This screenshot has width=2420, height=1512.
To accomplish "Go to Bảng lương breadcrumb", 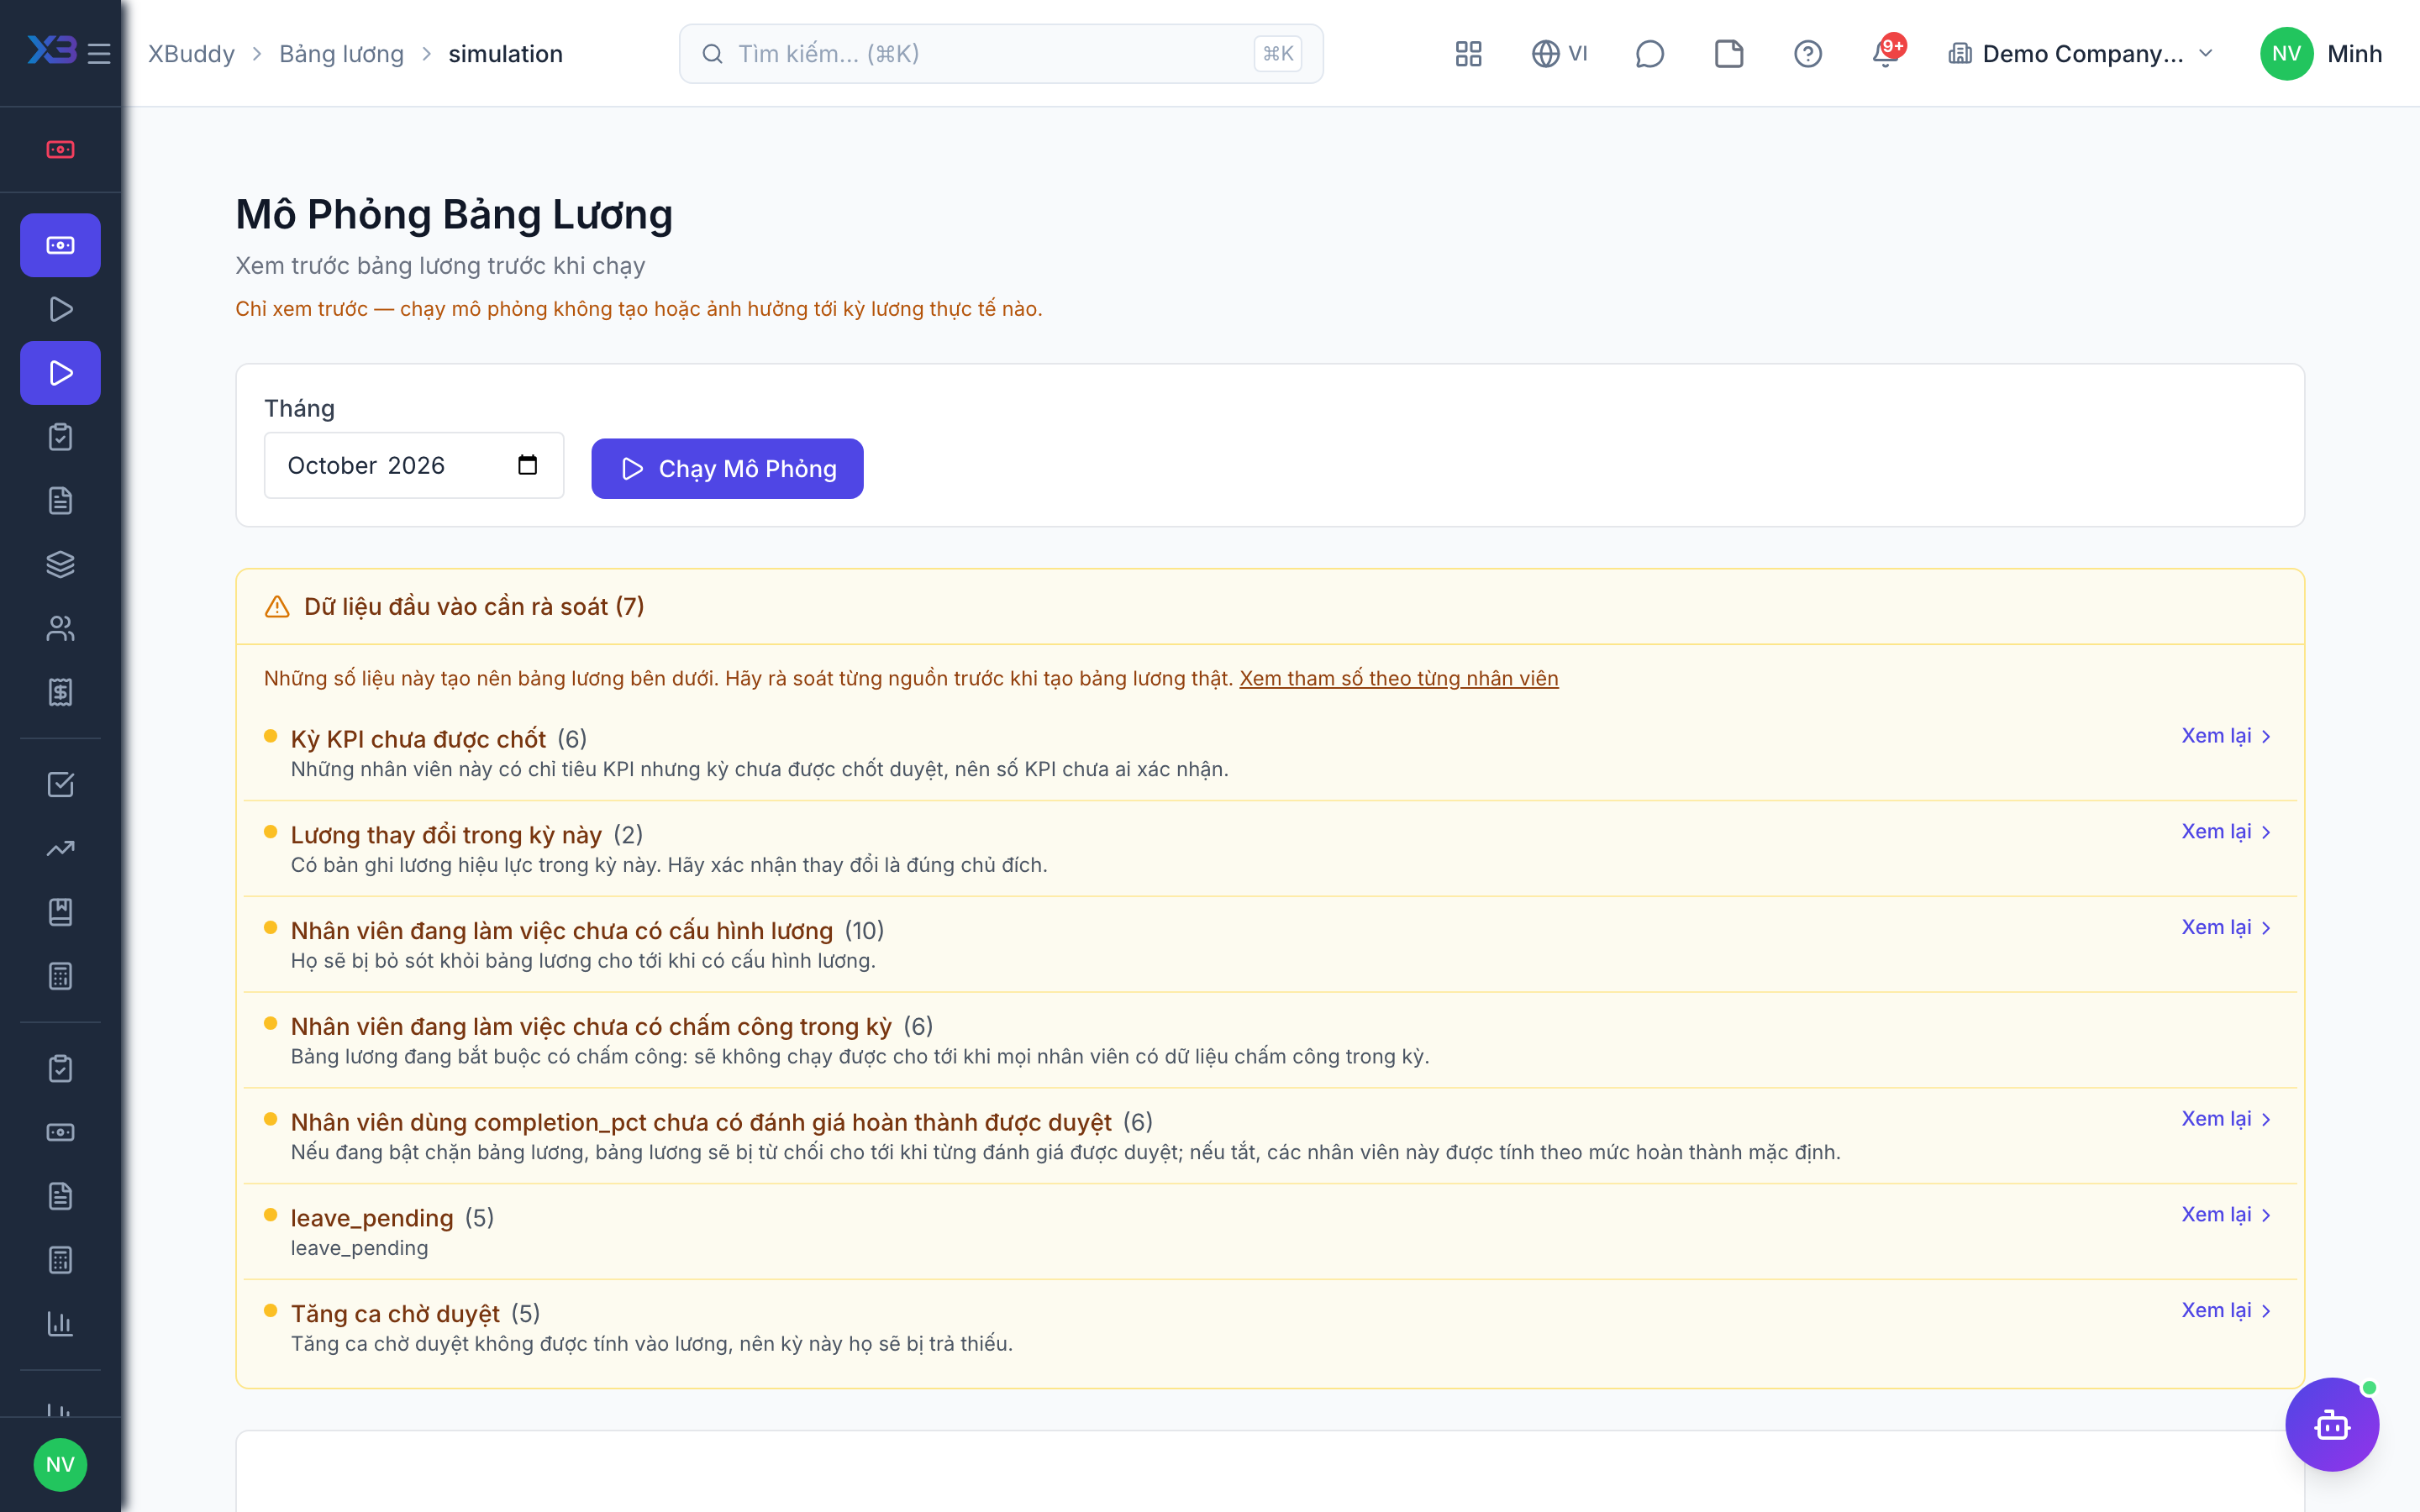I will 341,53.
